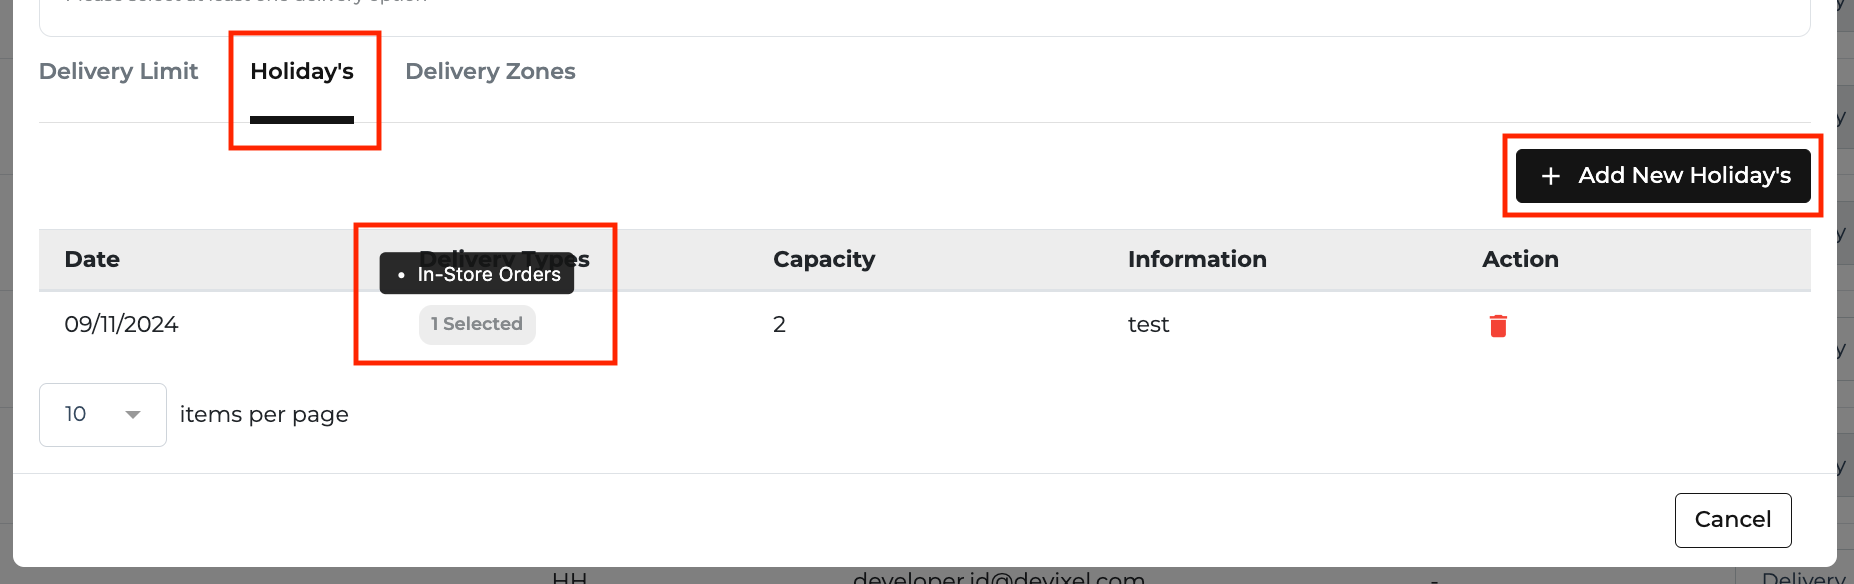The image size is (1854, 584).
Task: Click the Information column header
Action: click(1197, 259)
